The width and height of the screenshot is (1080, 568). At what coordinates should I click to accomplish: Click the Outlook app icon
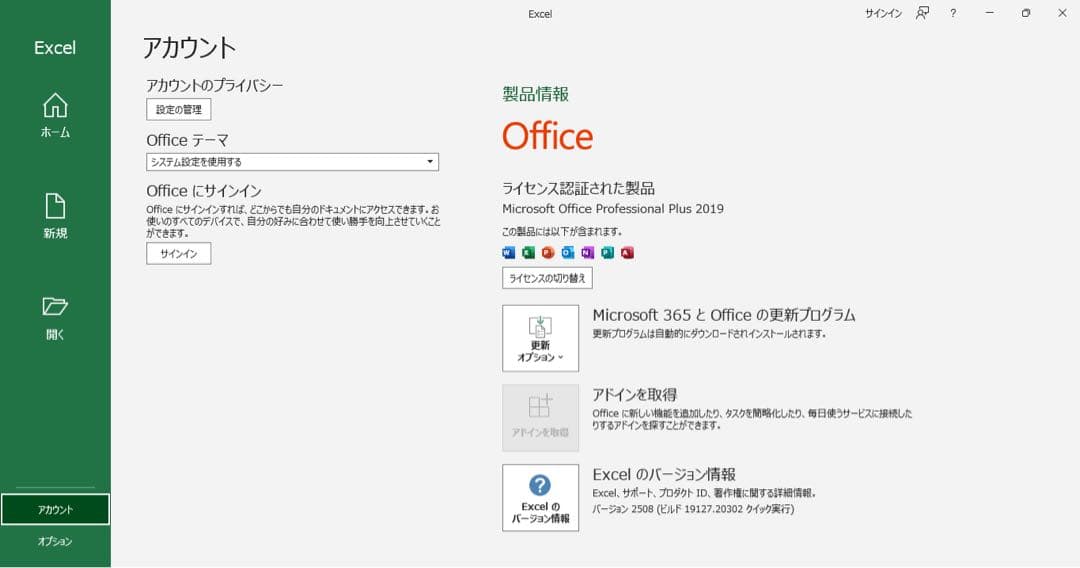(x=568, y=253)
